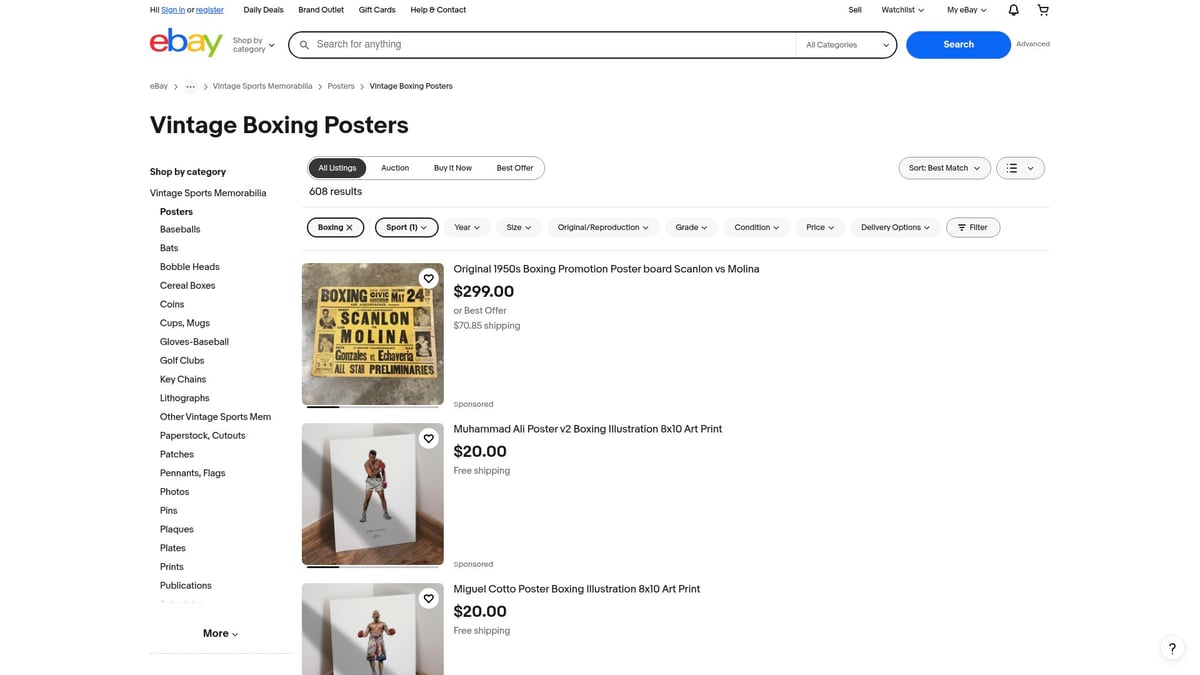Open the shopping cart
Image resolution: width=1200 pixels, height=675 pixels.
tap(1042, 9)
